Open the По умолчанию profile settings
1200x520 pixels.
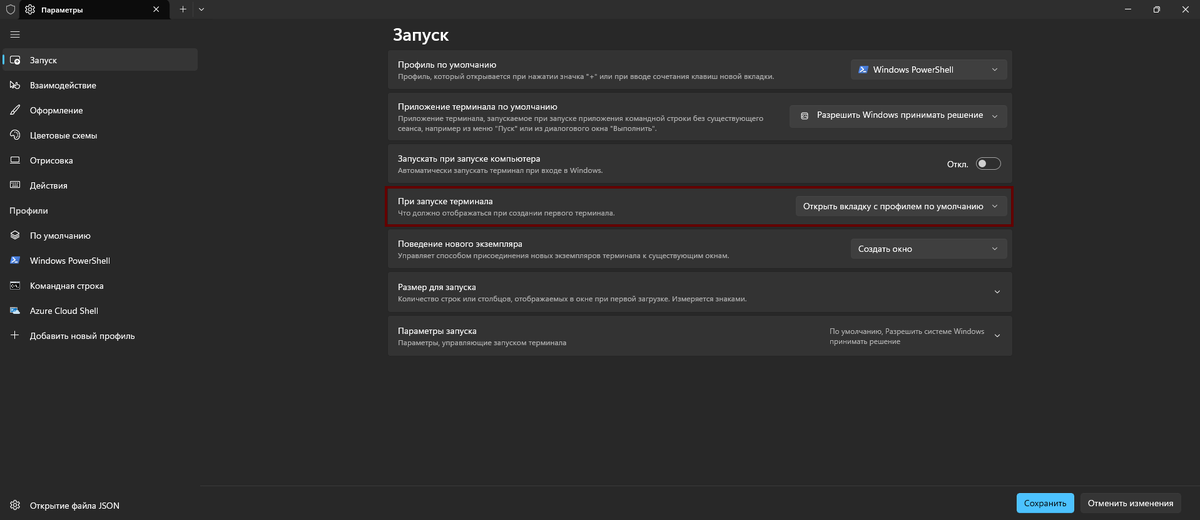pos(100,236)
